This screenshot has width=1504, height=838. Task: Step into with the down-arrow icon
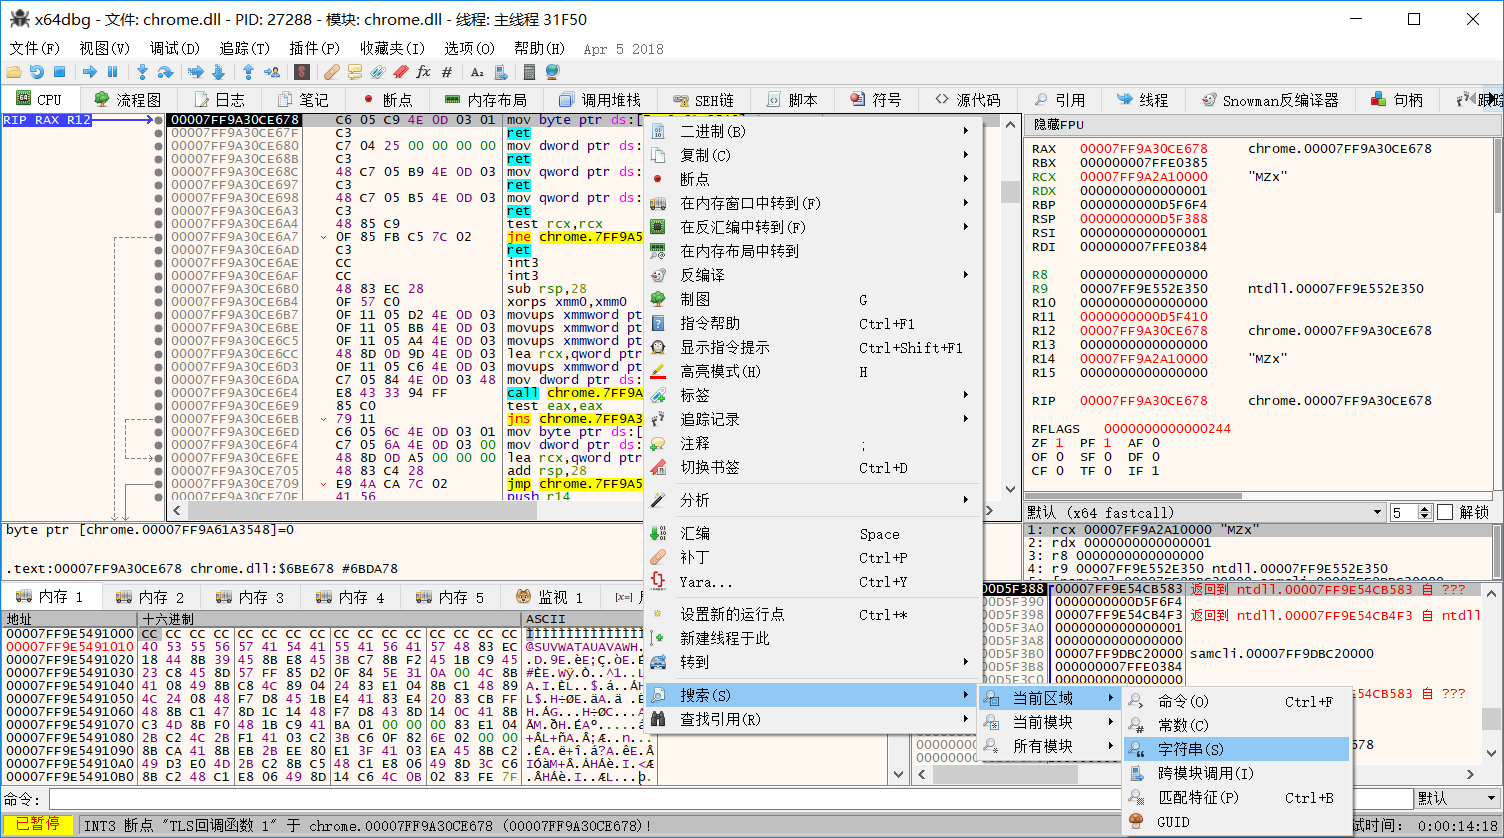[142, 72]
